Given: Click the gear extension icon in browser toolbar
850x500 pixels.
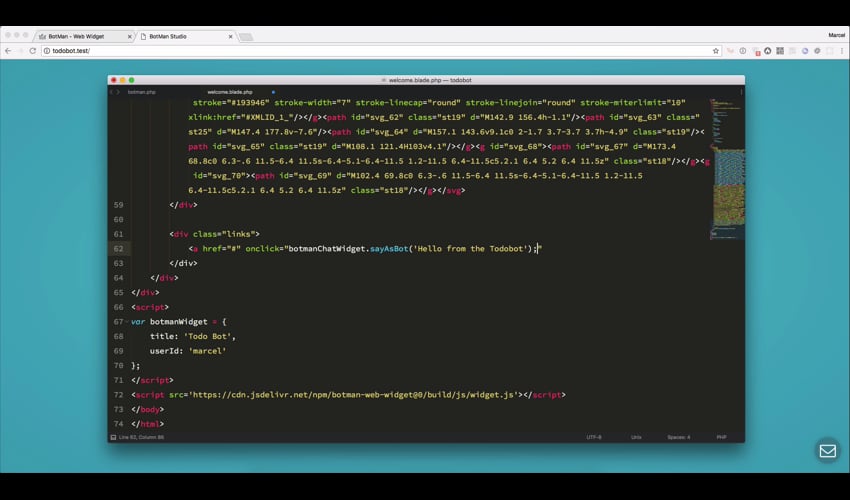Looking at the screenshot, I should tap(817, 50).
